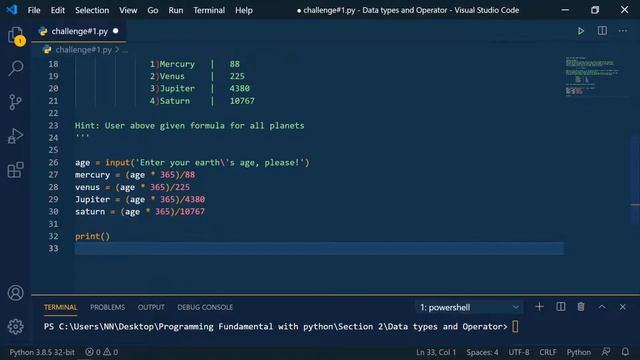
Task: Open the File menu
Action: pyautogui.click(x=34, y=10)
